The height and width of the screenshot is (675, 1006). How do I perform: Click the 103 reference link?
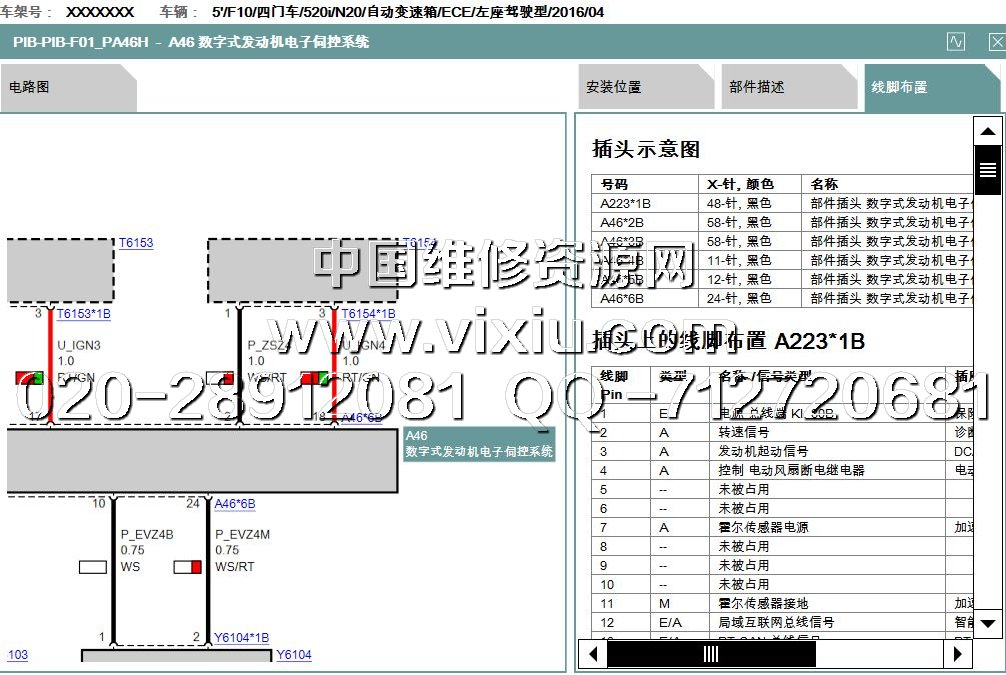pos(18,655)
